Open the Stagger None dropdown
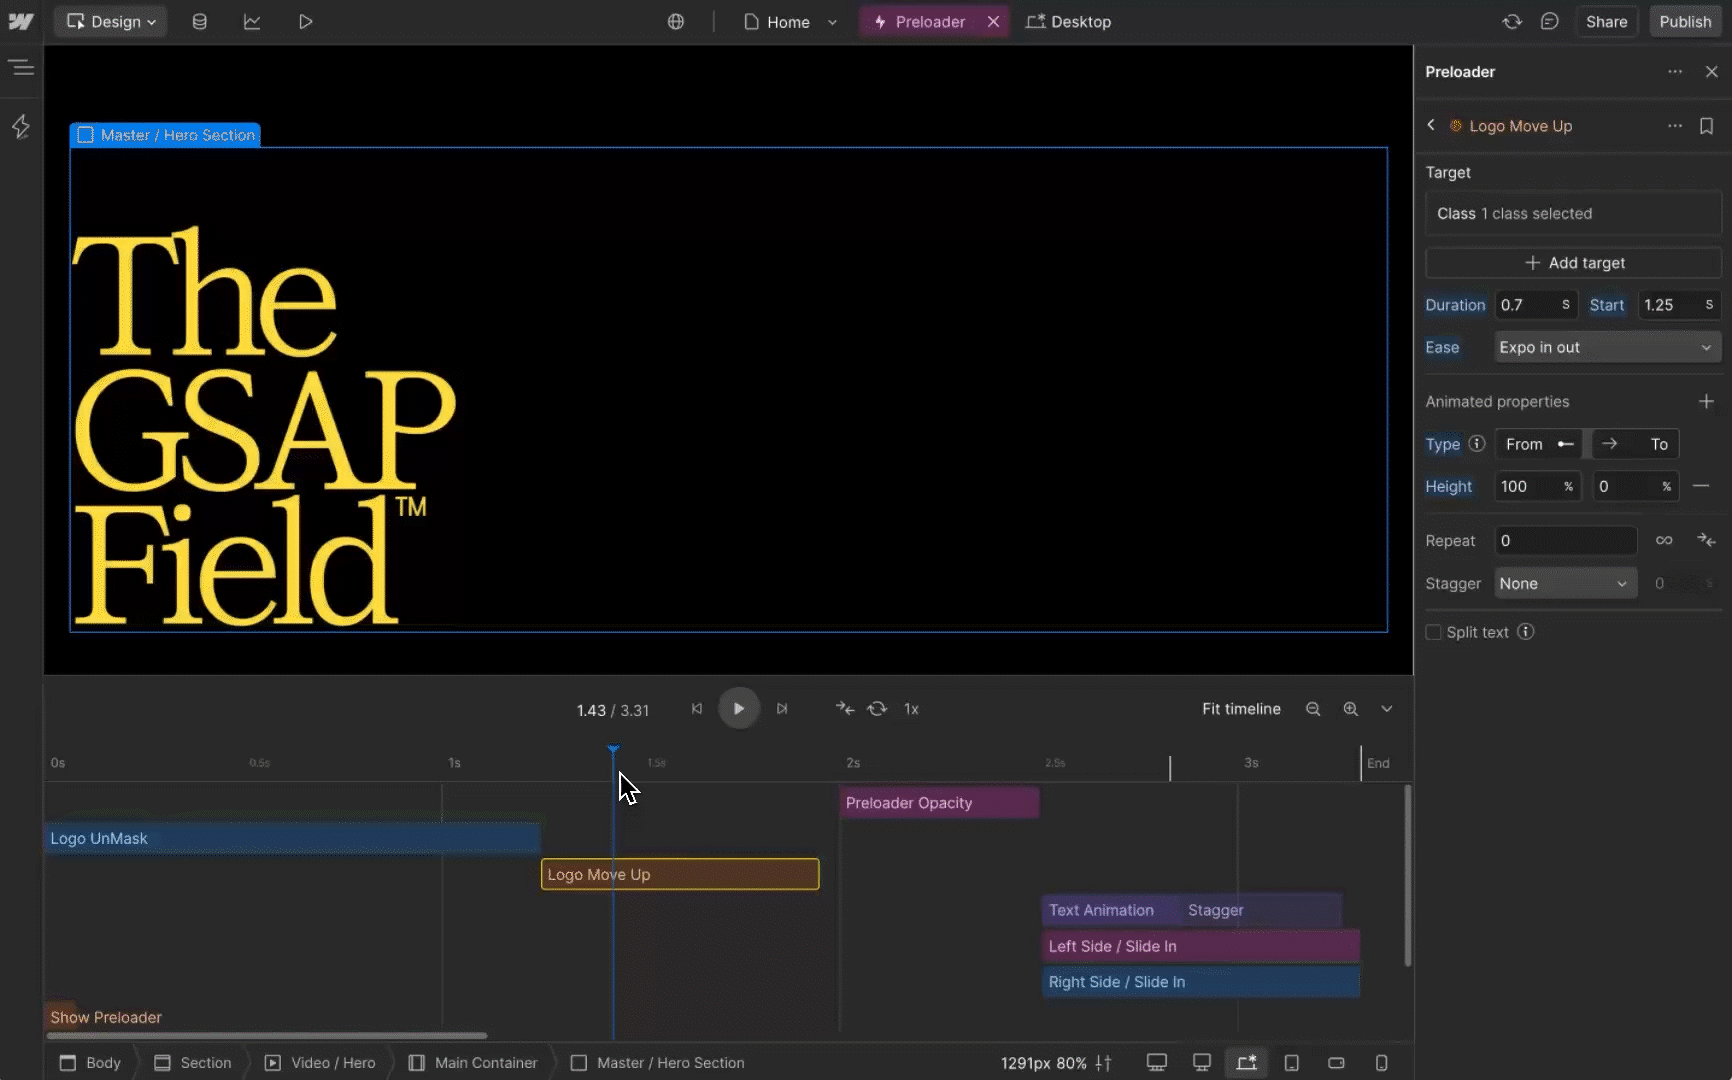The image size is (1732, 1080). 1565,583
